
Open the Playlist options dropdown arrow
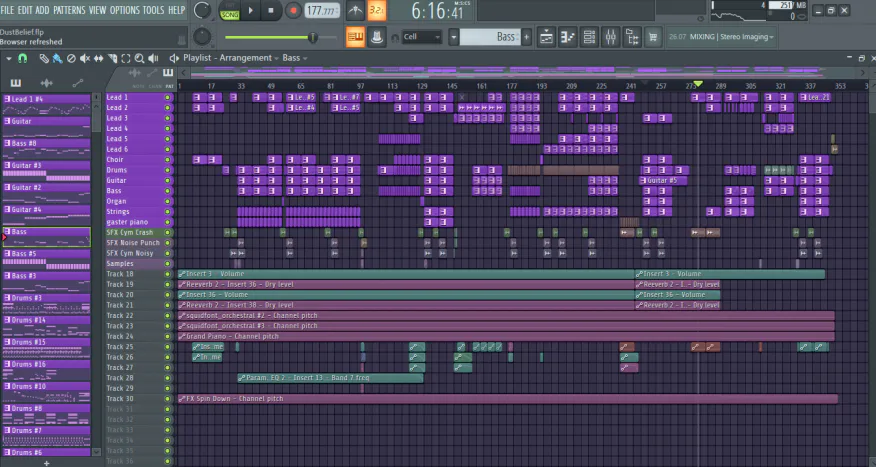pyautogui.click(x=9, y=58)
